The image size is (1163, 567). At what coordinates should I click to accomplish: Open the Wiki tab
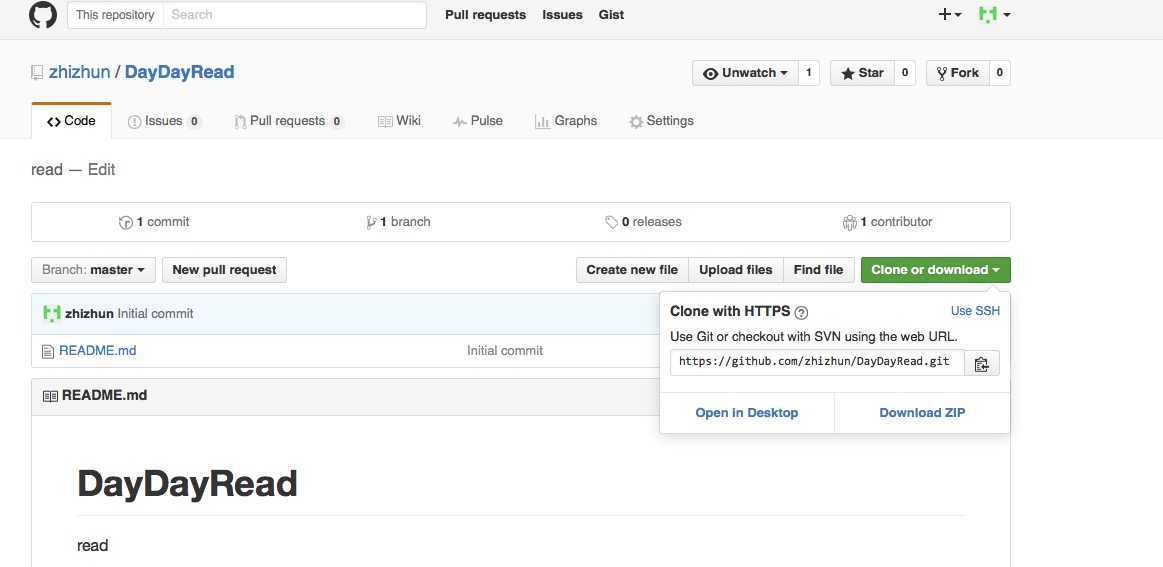coord(399,121)
